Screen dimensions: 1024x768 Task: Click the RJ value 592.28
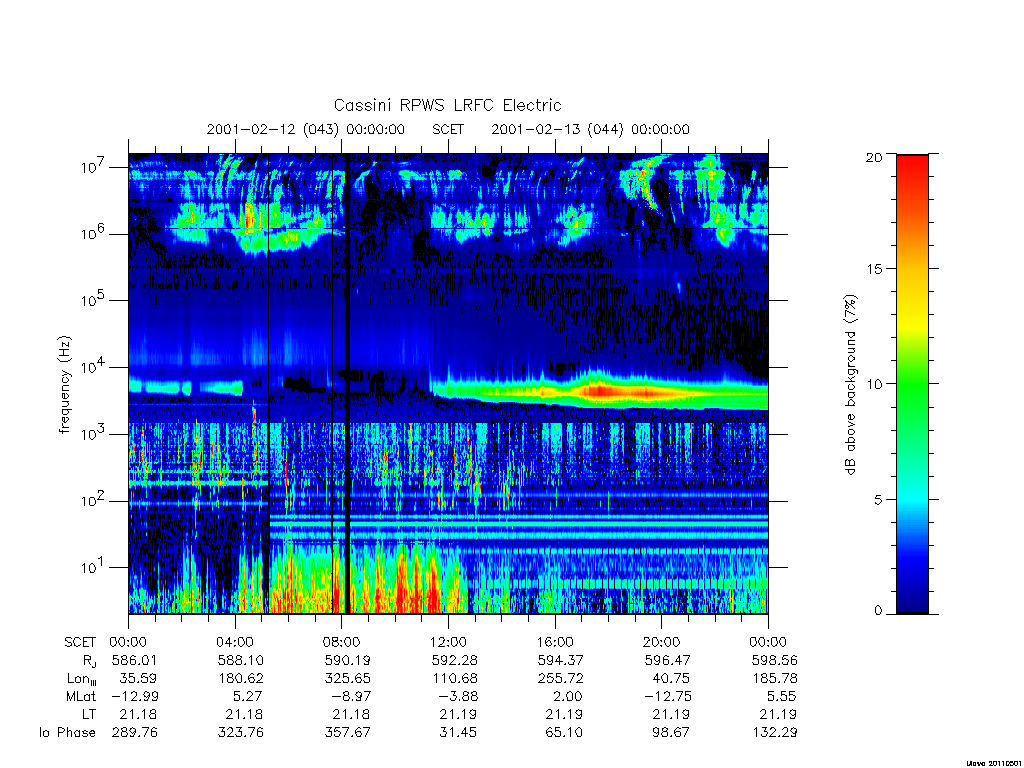455,660
